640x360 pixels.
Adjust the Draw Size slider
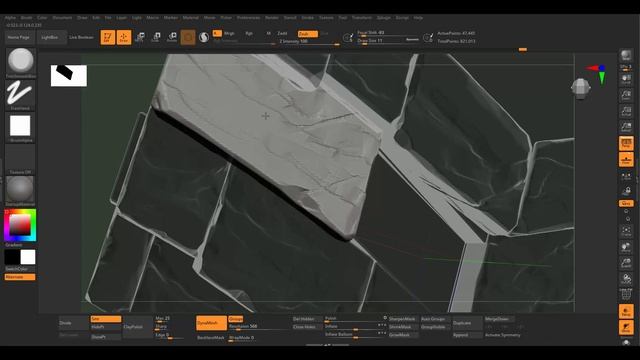388,41
